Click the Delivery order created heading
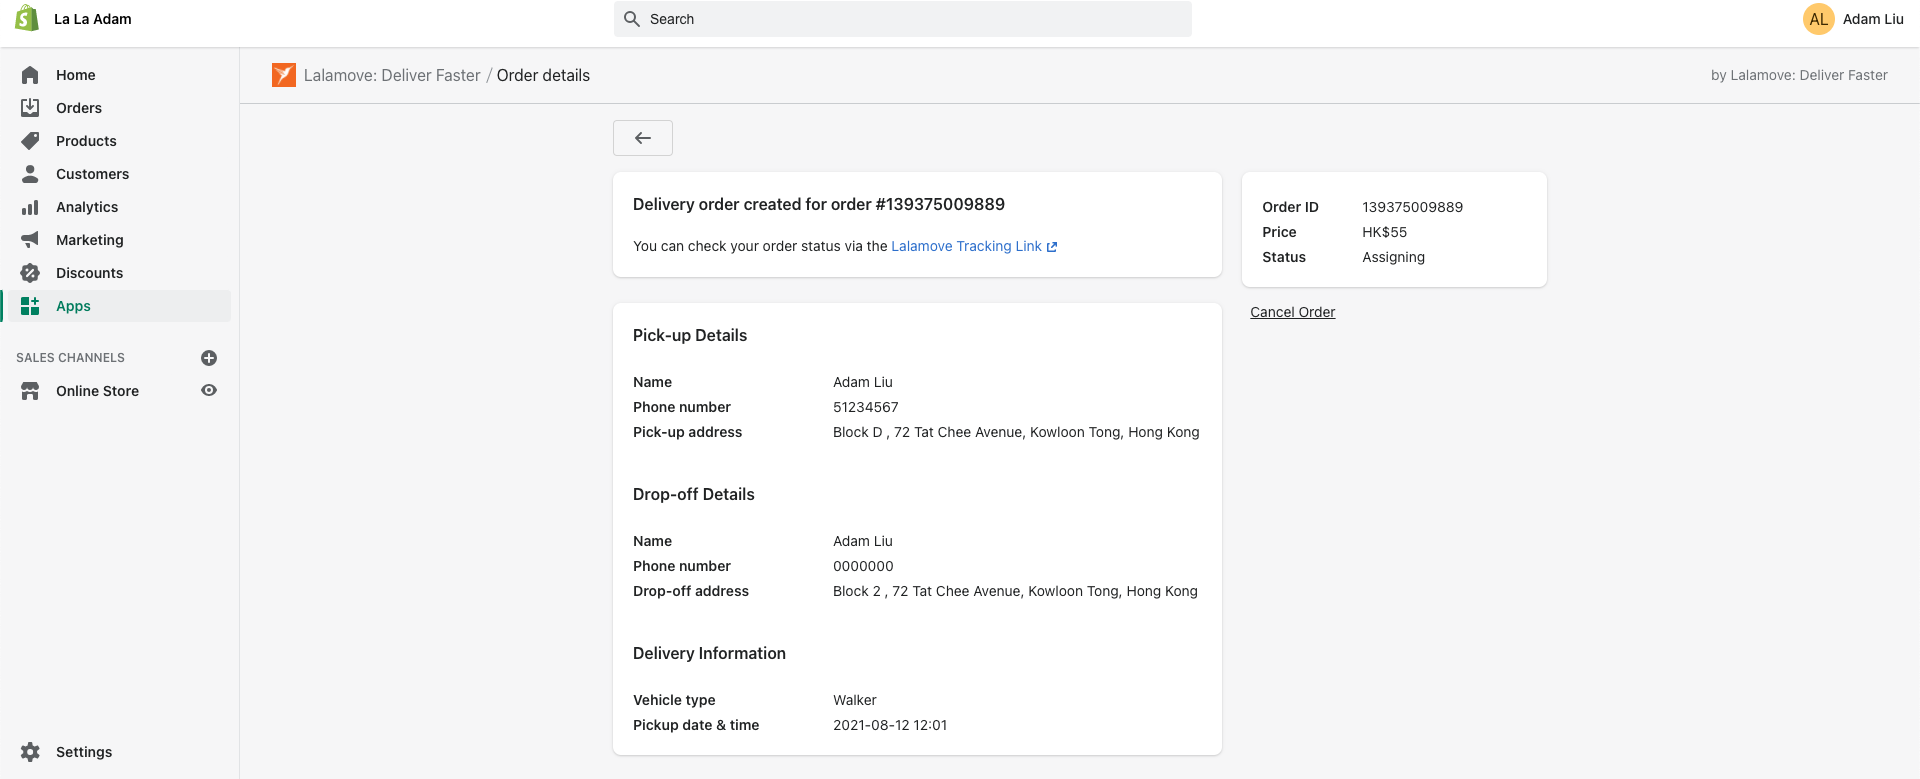The width and height of the screenshot is (1920, 779). pos(819,204)
